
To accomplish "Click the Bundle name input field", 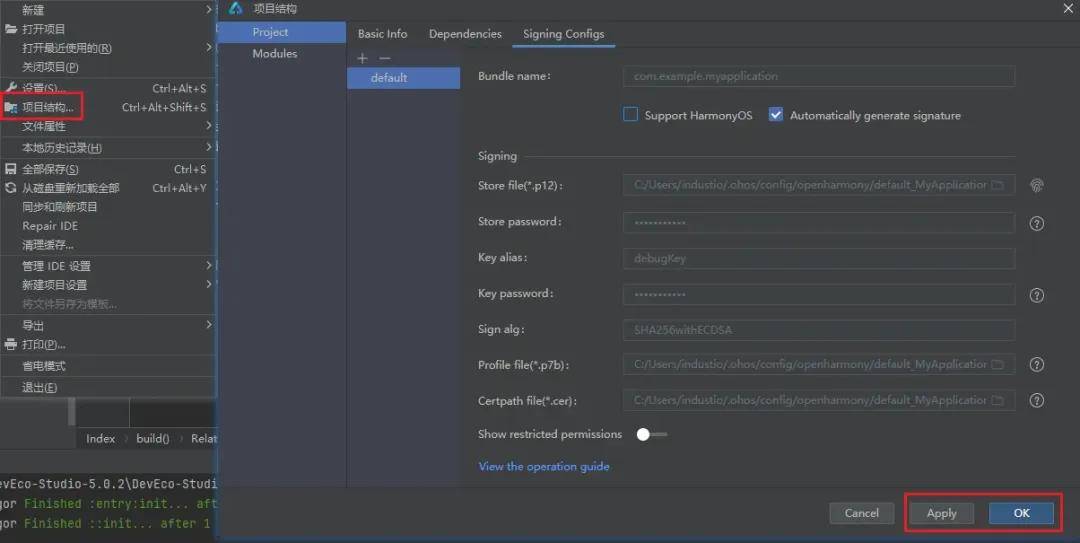I will click(819, 76).
